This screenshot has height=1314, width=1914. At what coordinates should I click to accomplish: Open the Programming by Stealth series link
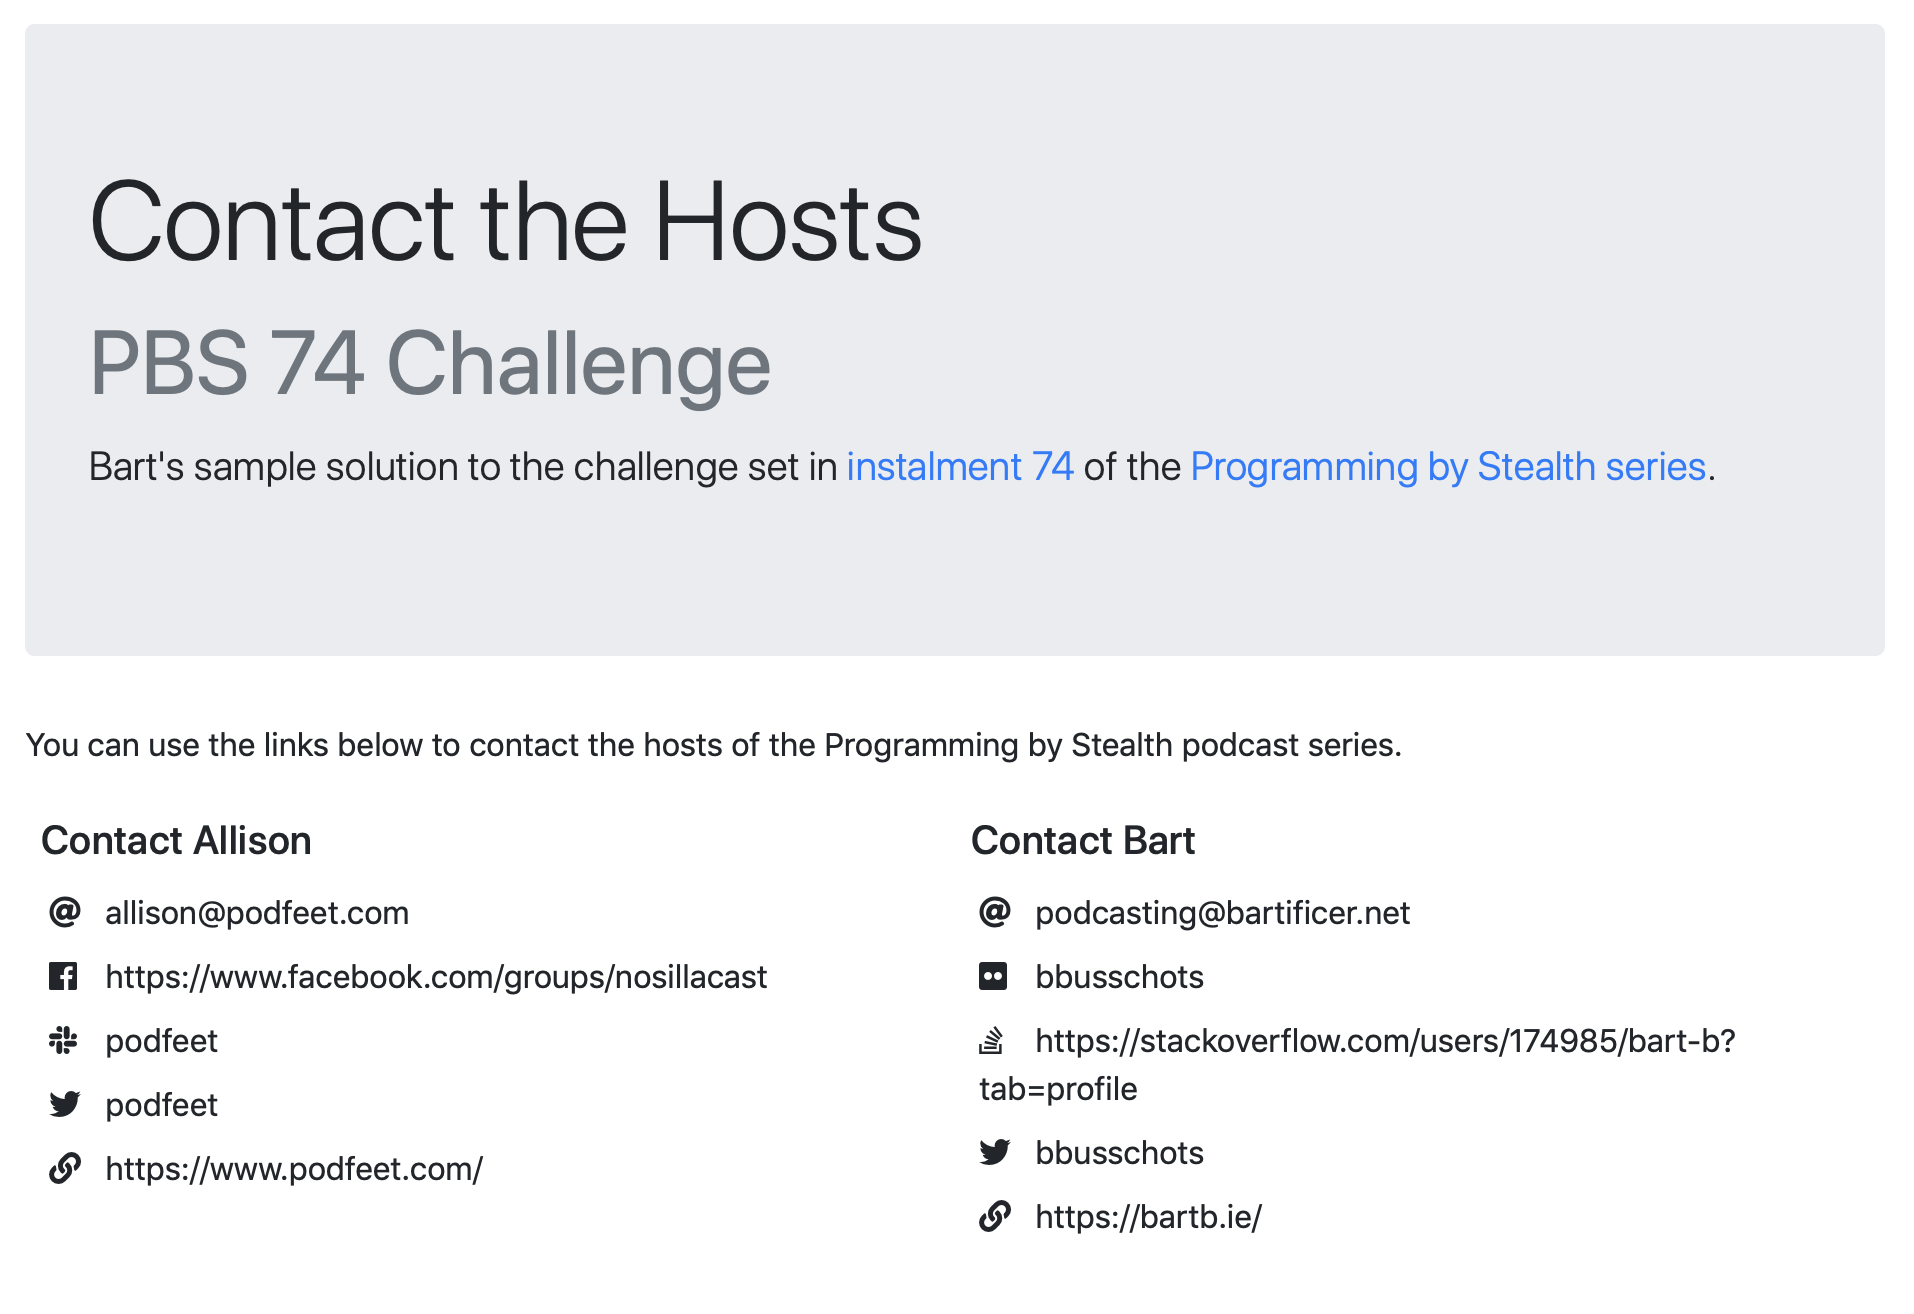(1448, 467)
